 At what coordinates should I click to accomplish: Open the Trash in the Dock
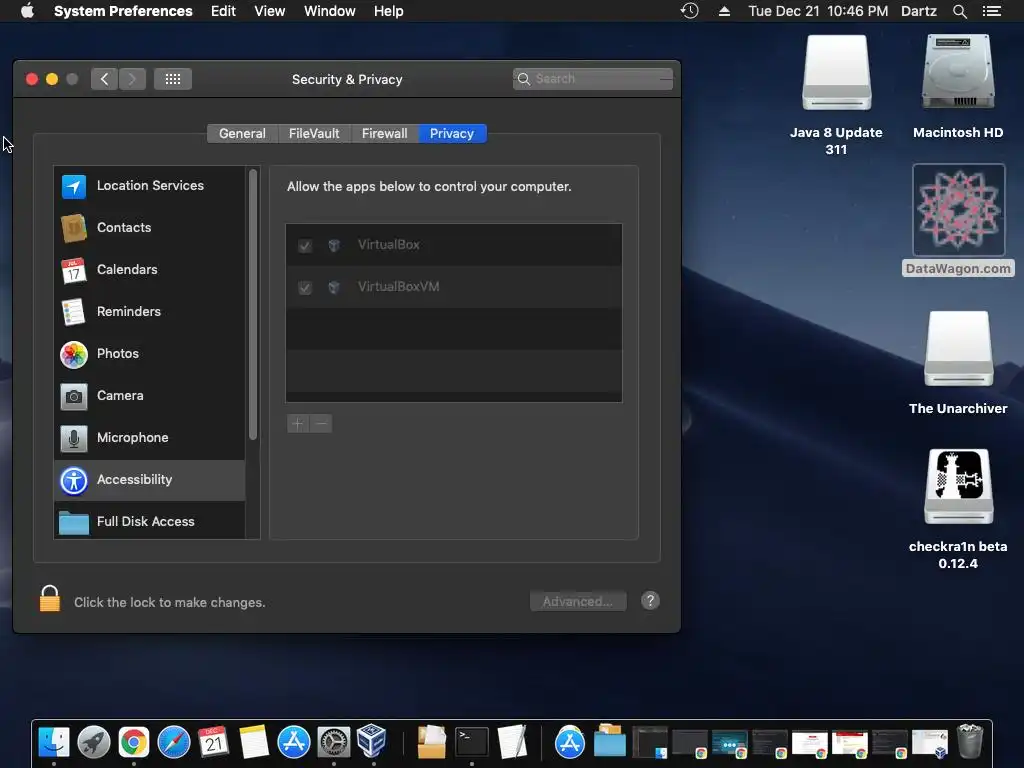[970, 742]
